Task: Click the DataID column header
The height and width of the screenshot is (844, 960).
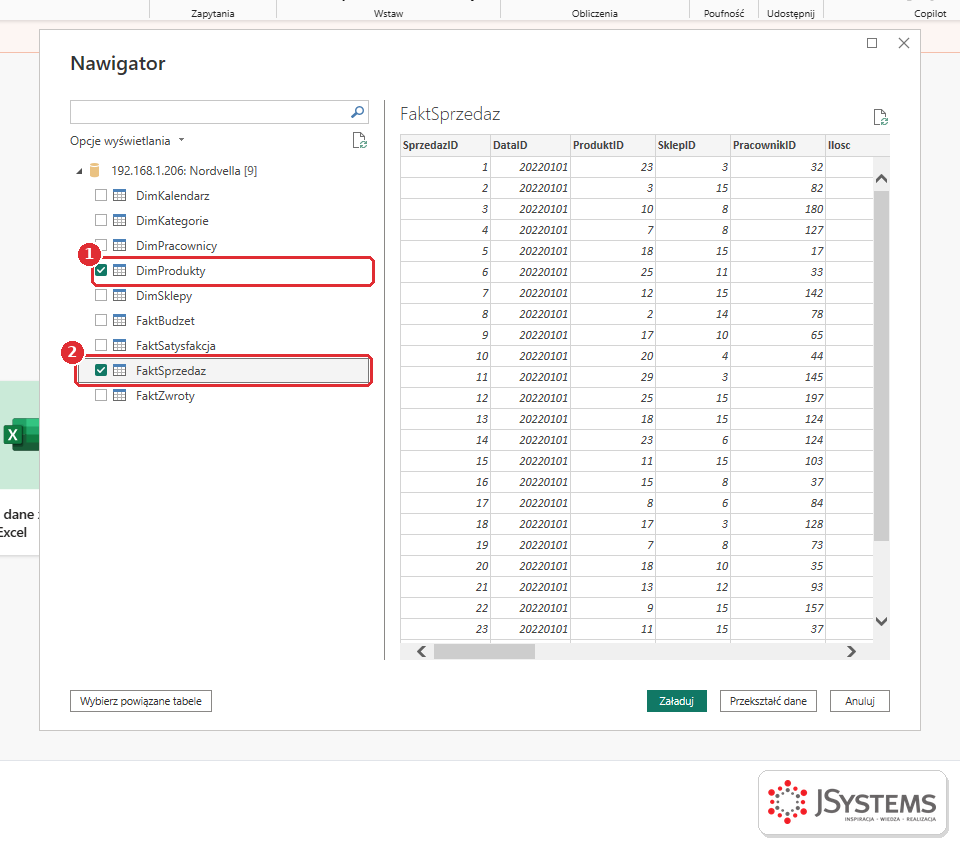Action: click(x=530, y=145)
